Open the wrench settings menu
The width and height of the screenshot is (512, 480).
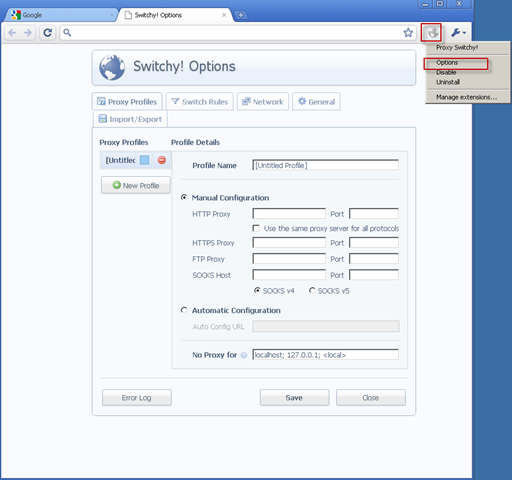tap(459, 33)
